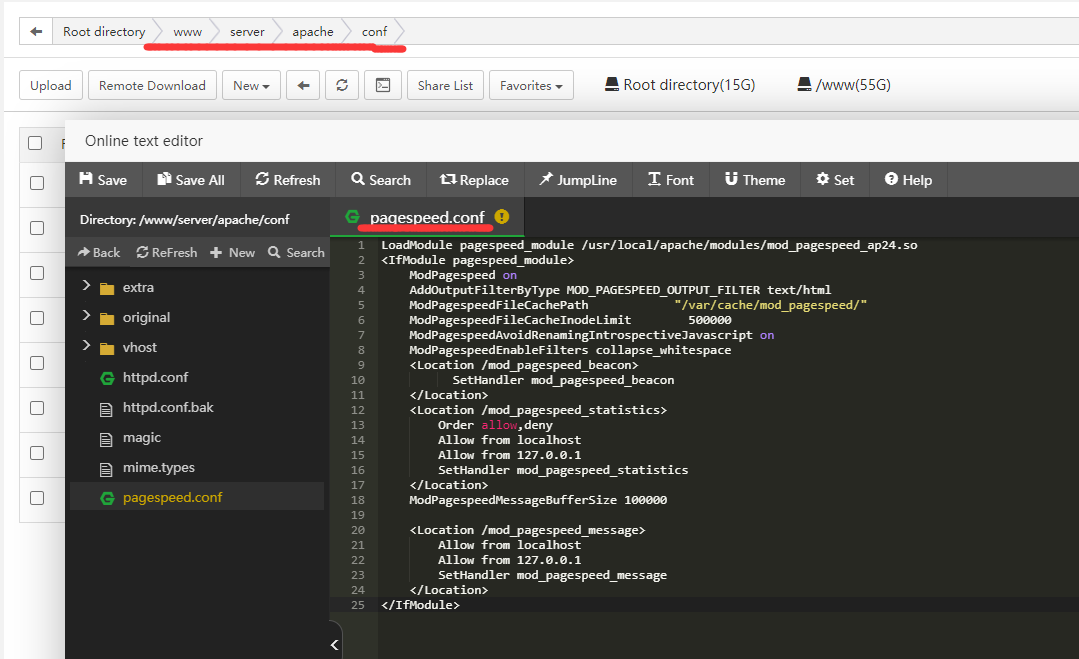Click the Upload button
This screenshot has width=1079, height=659.
[x=51, y=86]
